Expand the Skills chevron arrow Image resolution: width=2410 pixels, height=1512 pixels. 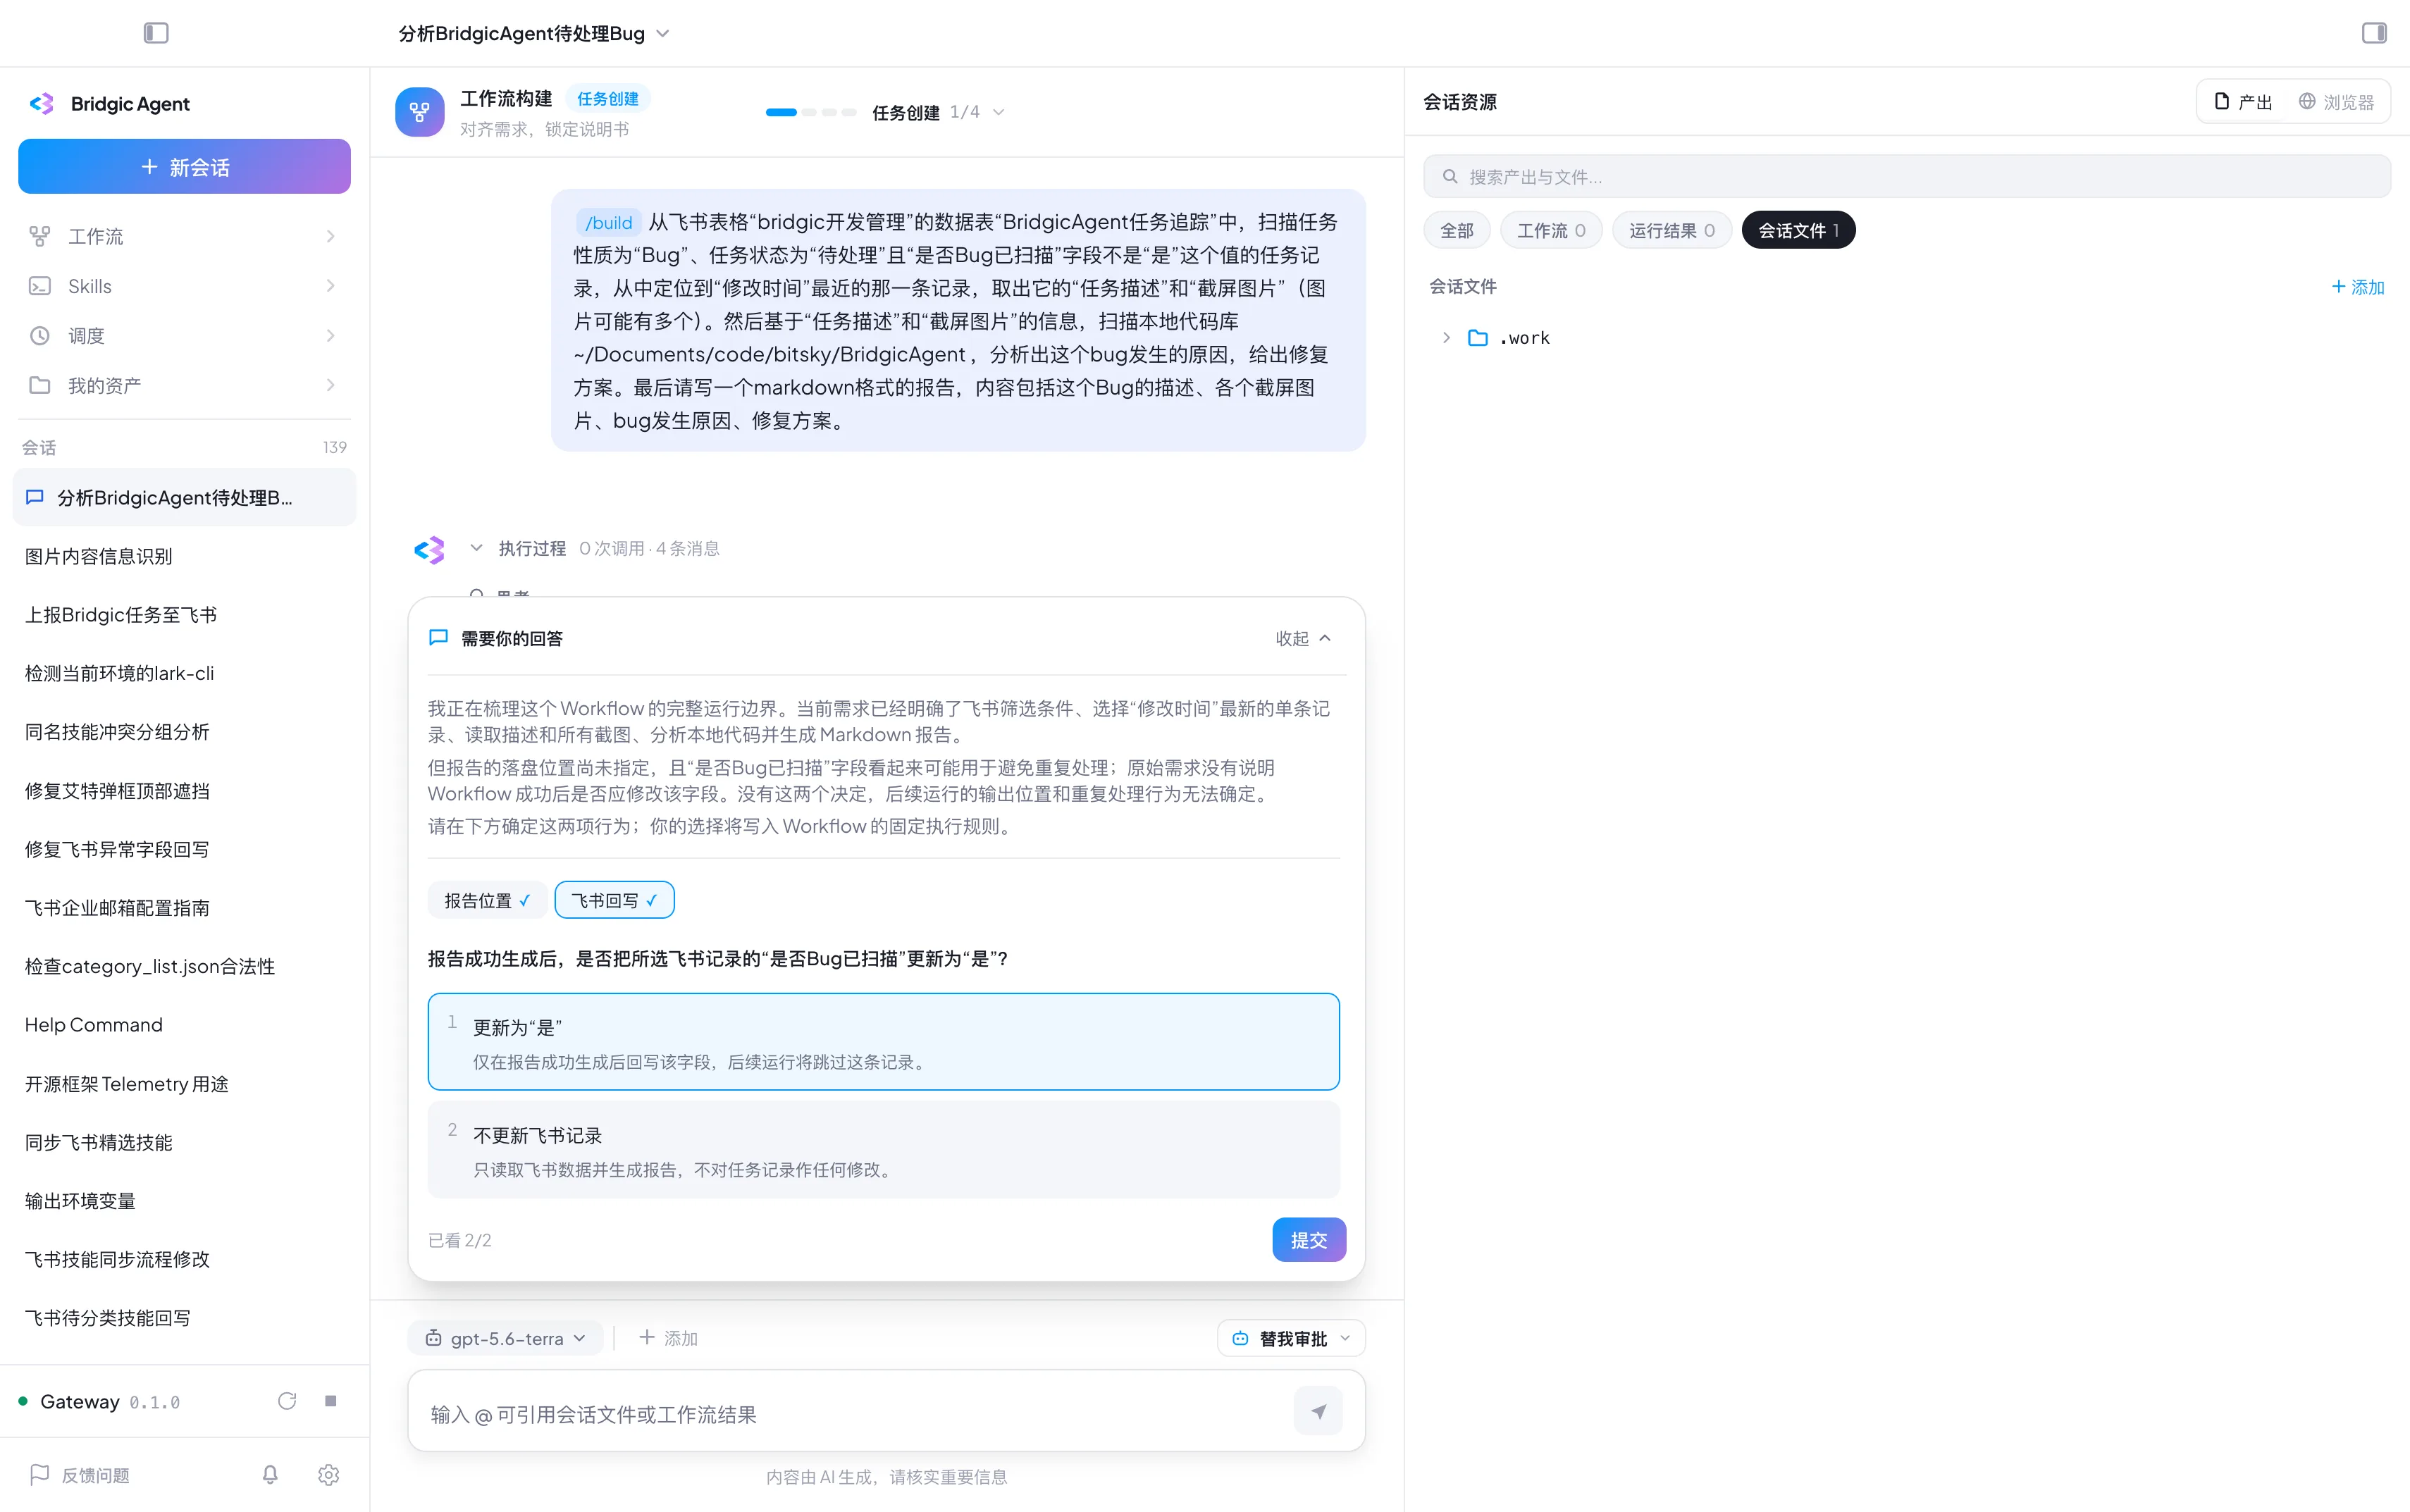[x=330, y=286]
